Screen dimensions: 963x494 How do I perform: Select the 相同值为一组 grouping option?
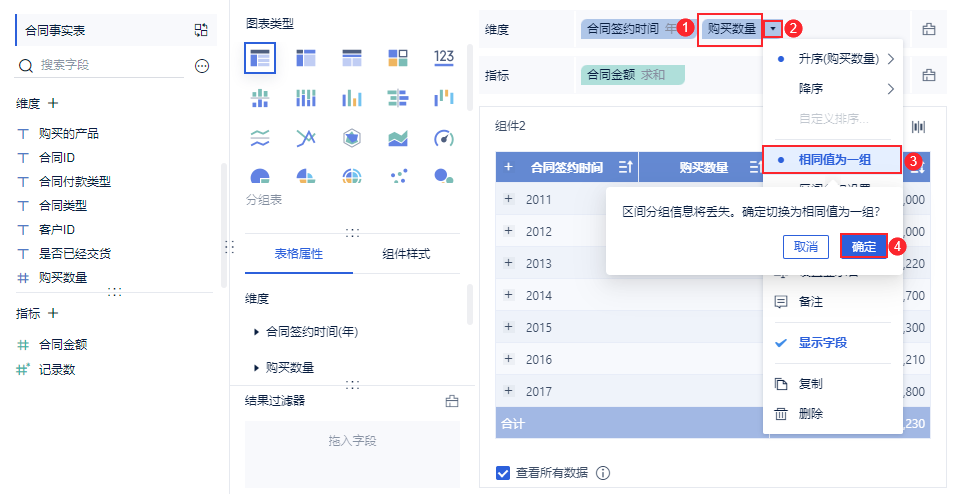tap(833, 160)
